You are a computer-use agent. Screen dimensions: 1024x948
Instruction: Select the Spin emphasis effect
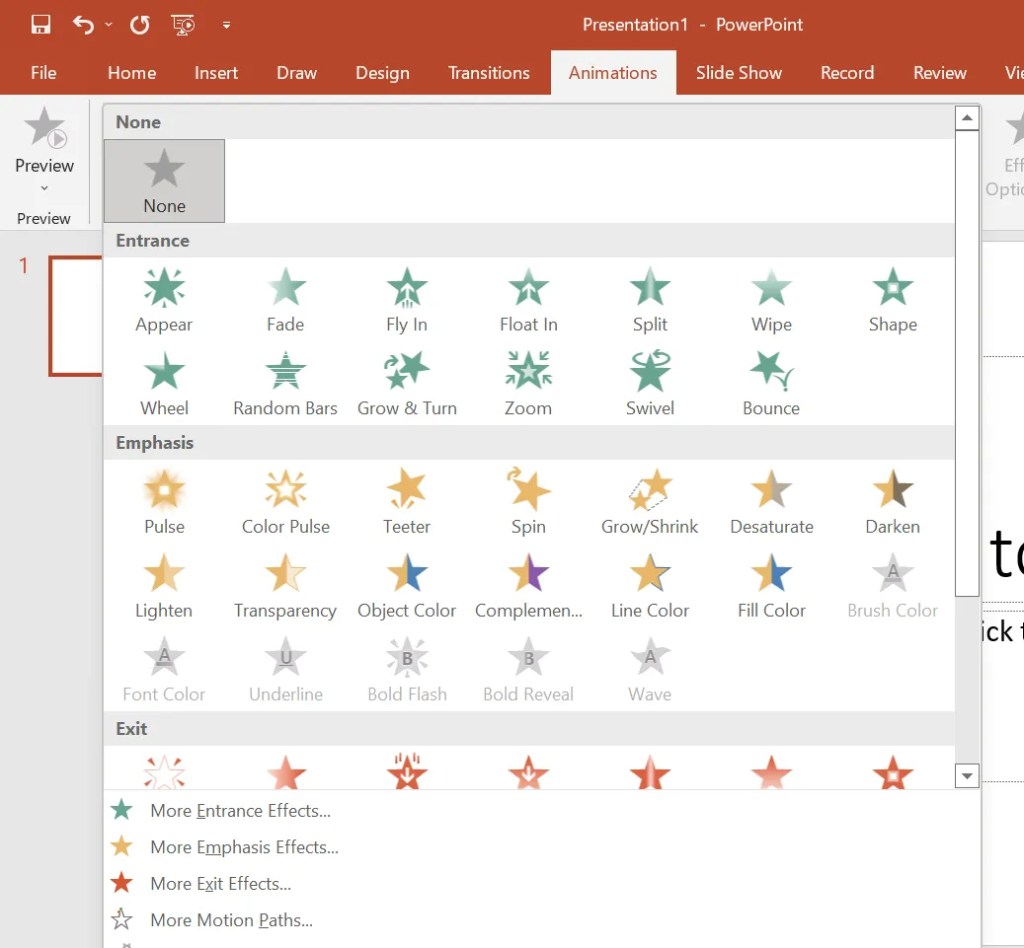point(528,501)
